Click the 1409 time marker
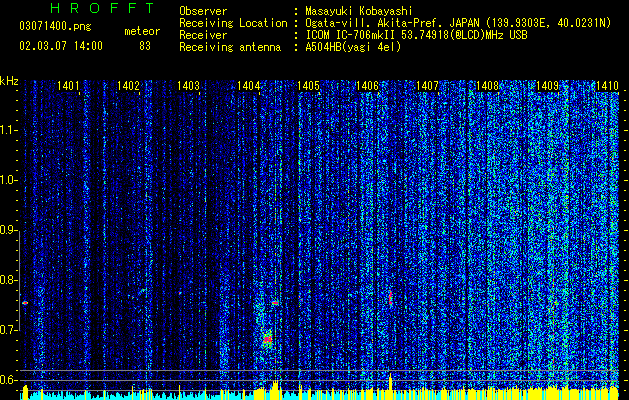This screenshot has width=629, height=400. 548,85
